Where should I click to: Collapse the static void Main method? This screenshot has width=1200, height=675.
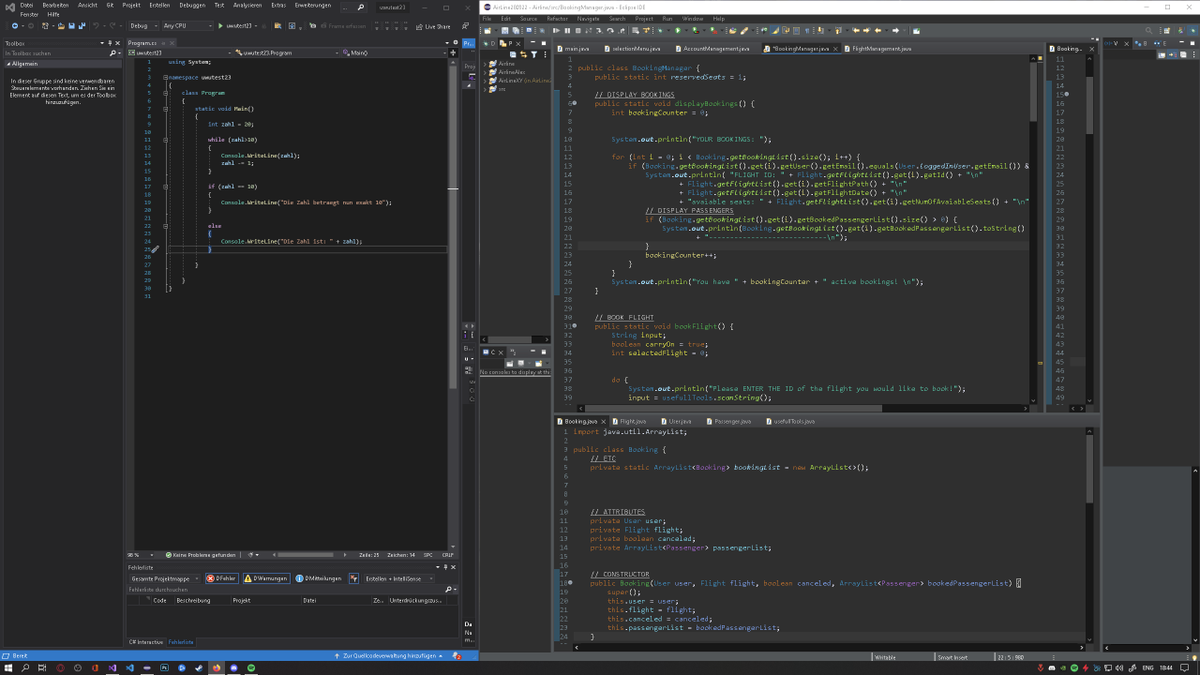point(166,108)
